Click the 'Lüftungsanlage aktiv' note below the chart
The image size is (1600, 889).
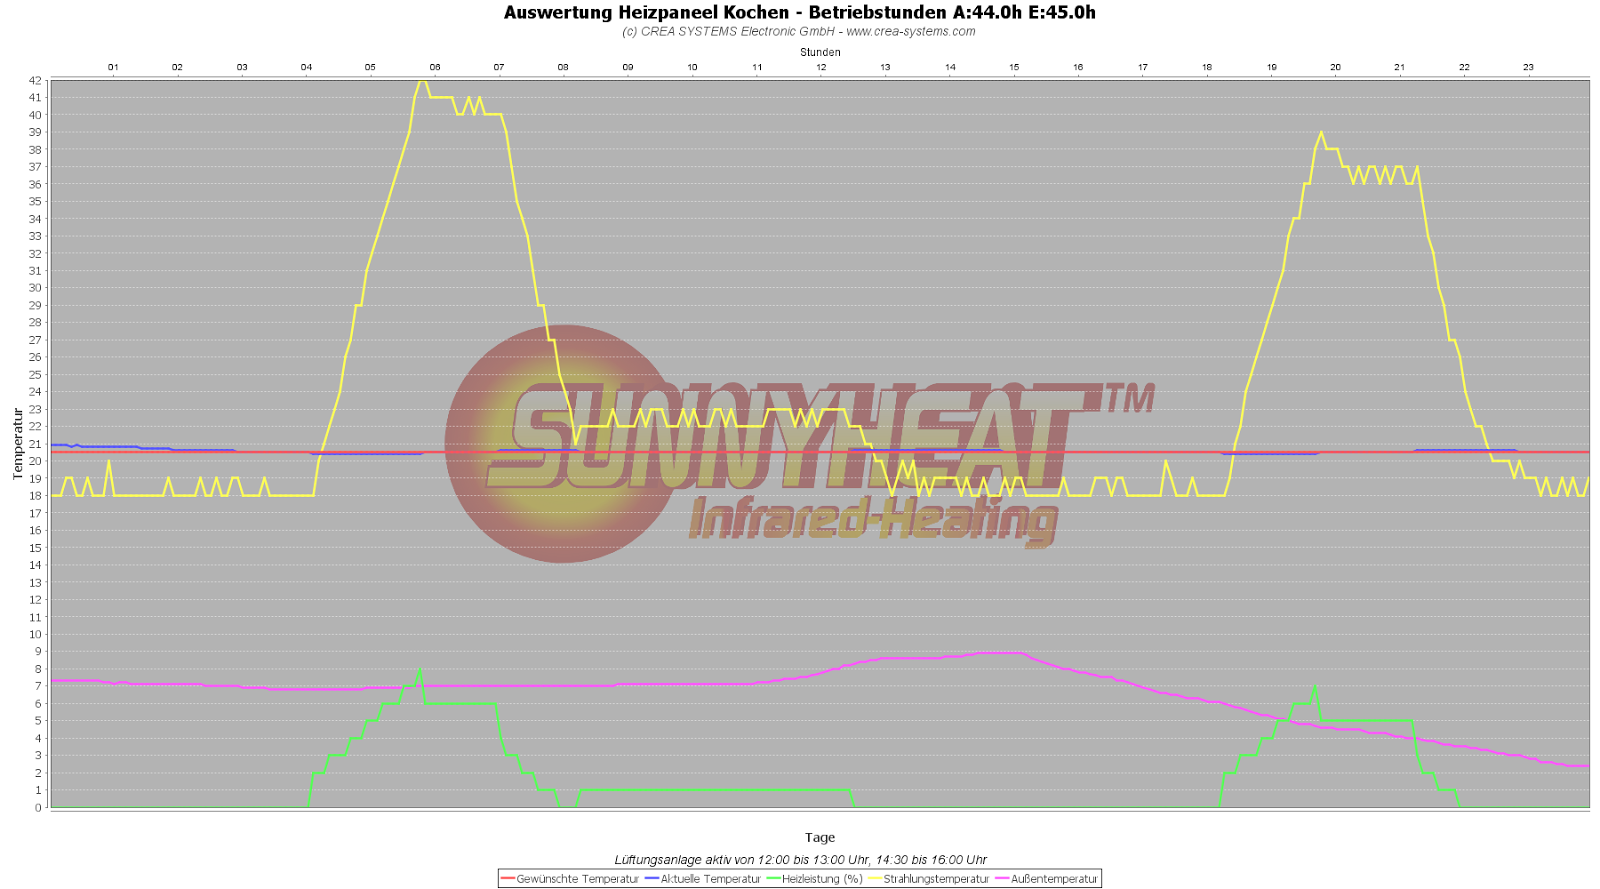(x=800, y=860)
